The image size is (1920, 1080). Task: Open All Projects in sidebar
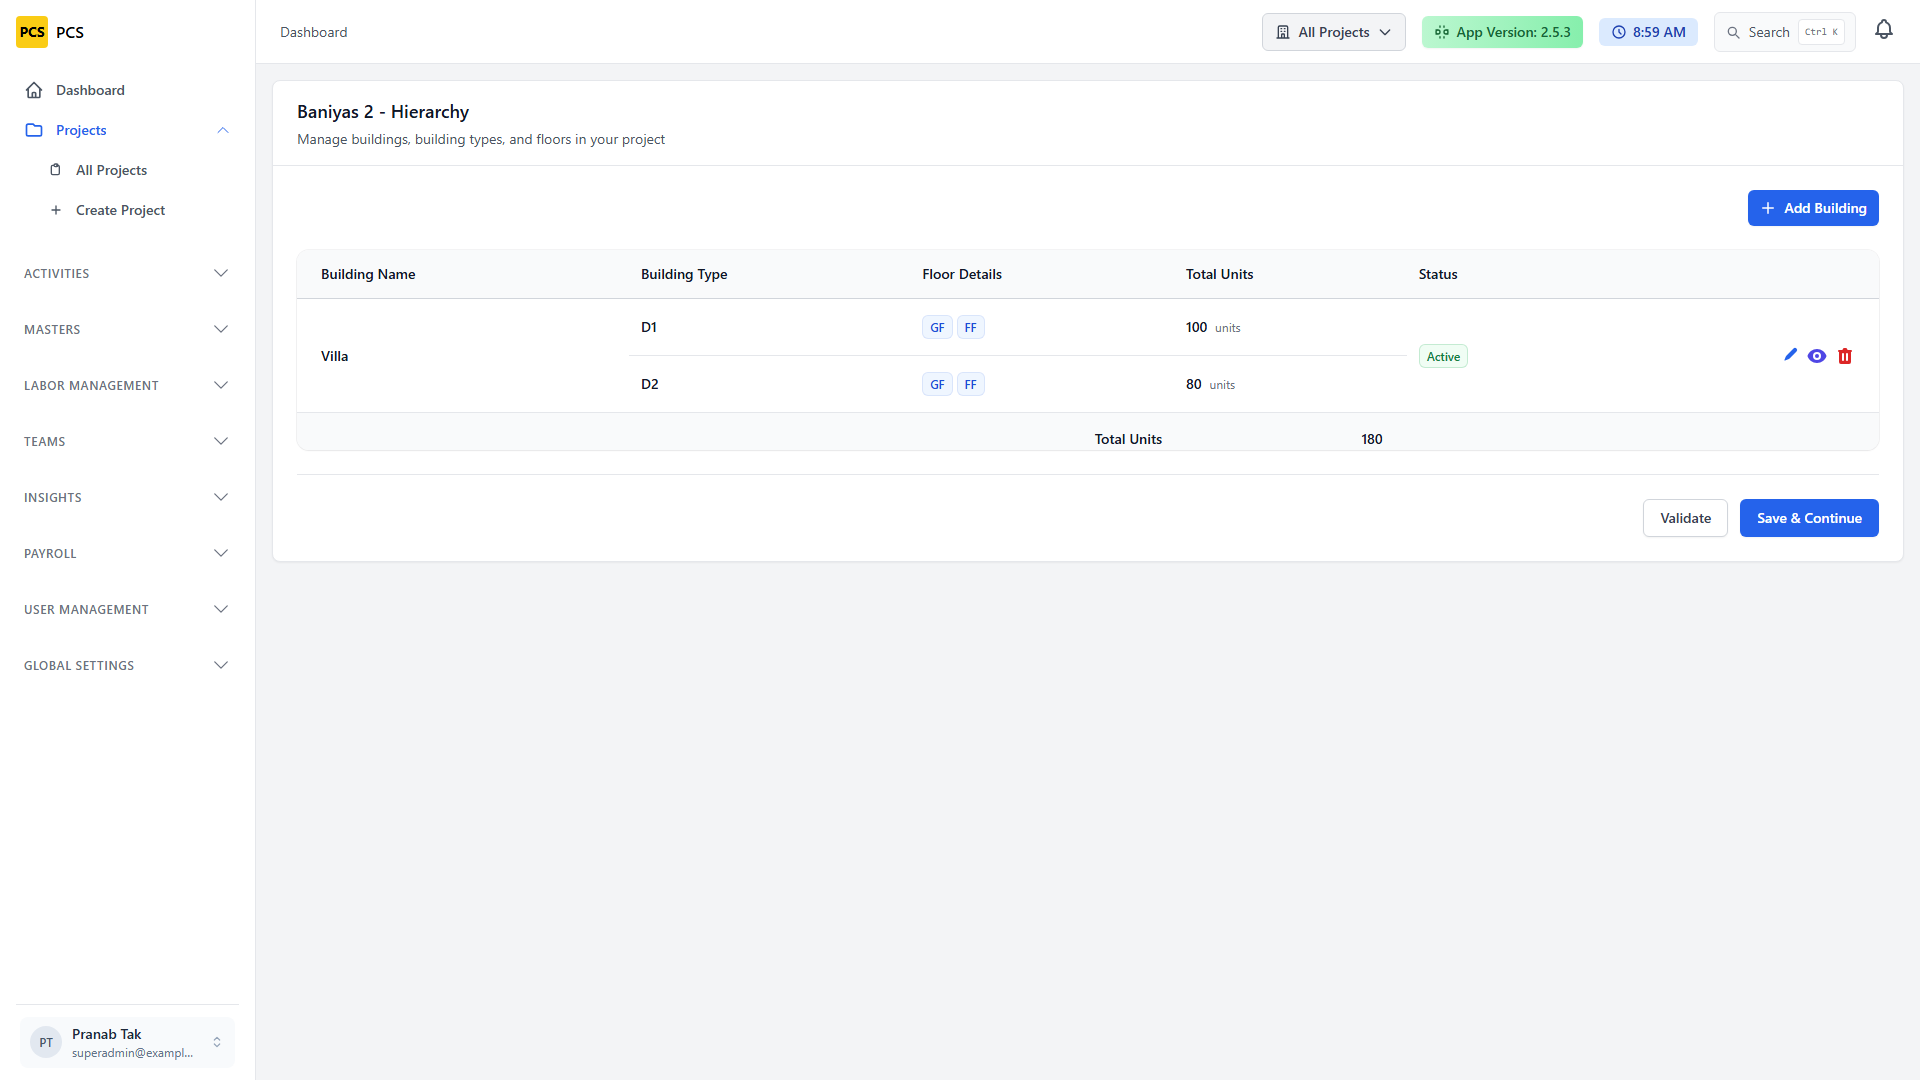[111, 170]
